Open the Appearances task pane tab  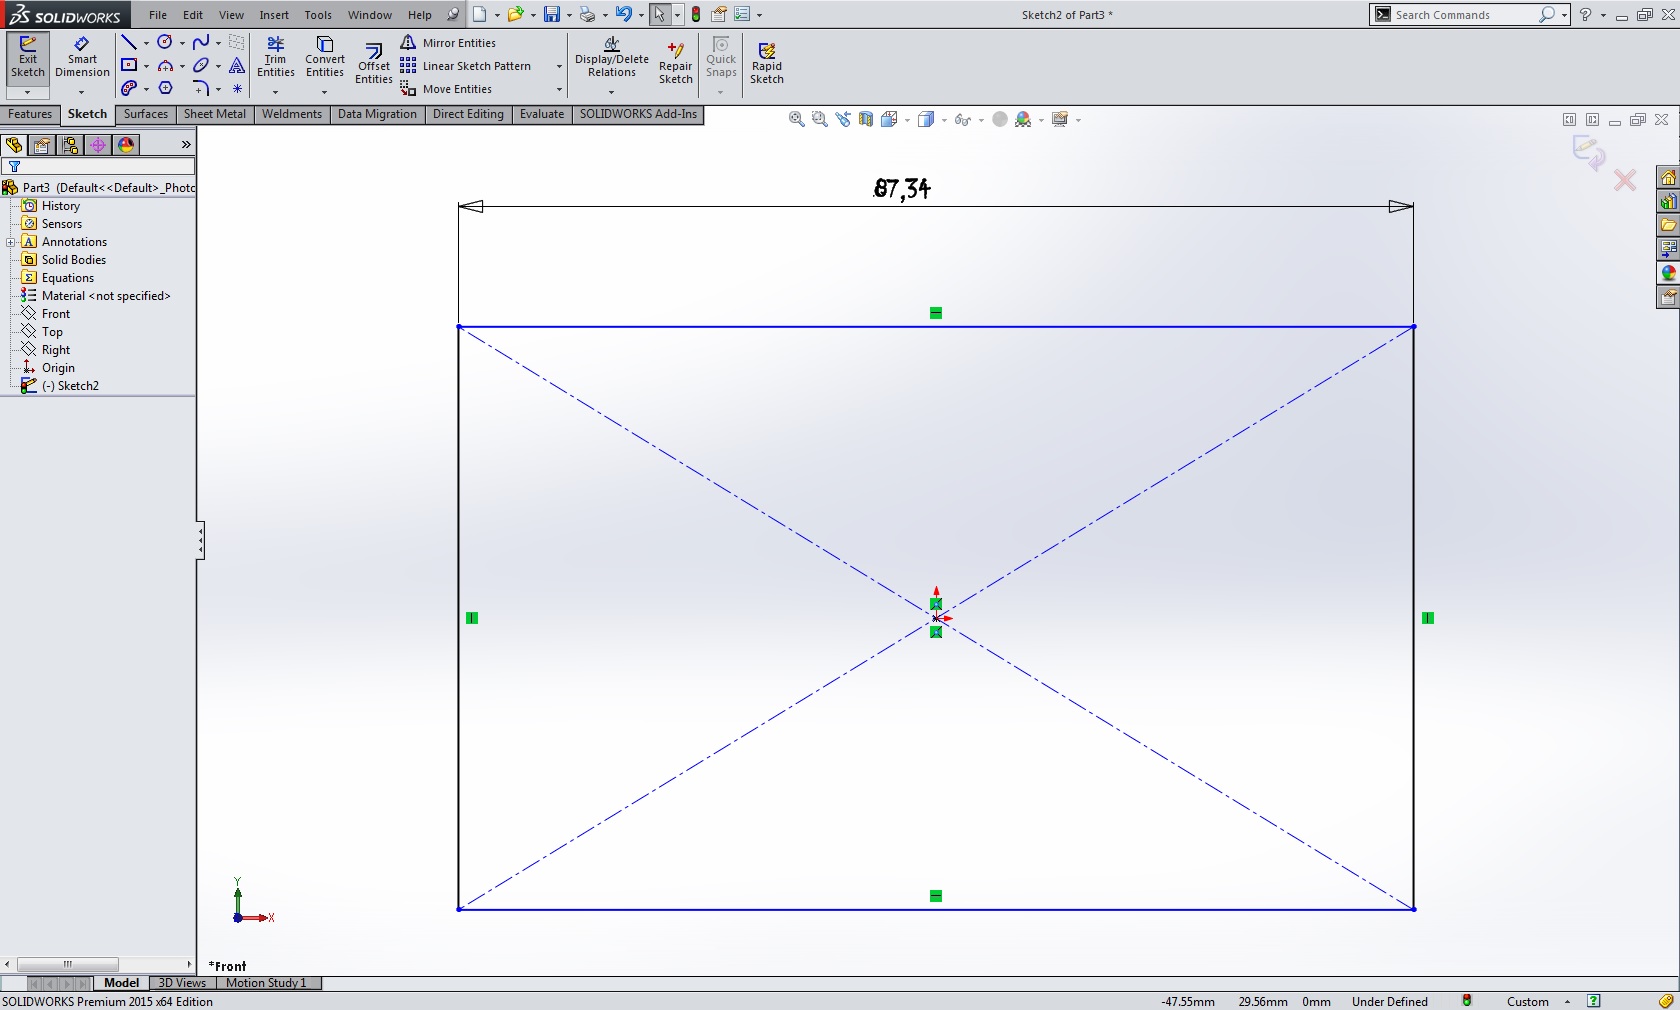(x=1667, y=273)
